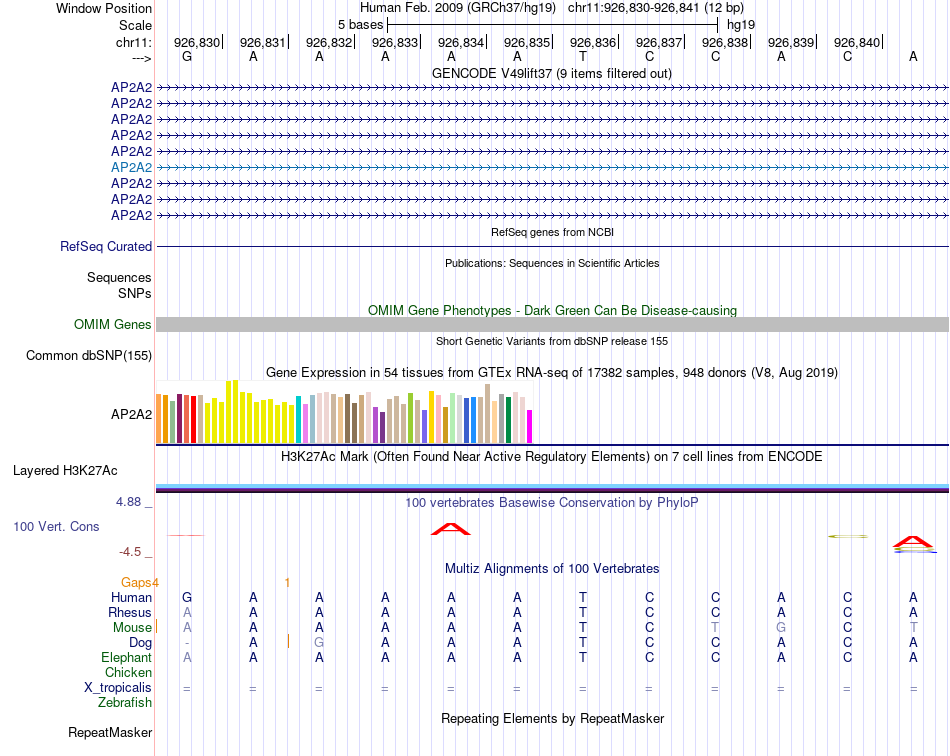
Task: Click the Human Feb. 2009 (GRCh37/hg19) title
Action: [x=457, y=8]
